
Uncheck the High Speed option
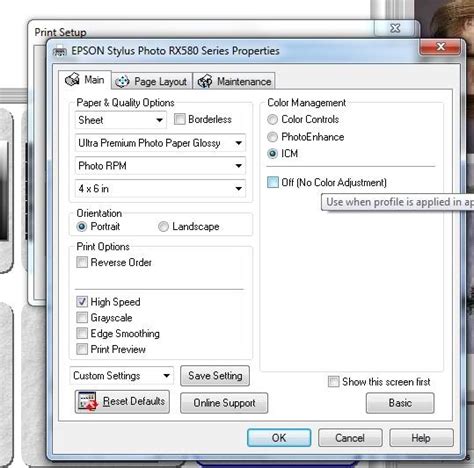click(82, 302)
